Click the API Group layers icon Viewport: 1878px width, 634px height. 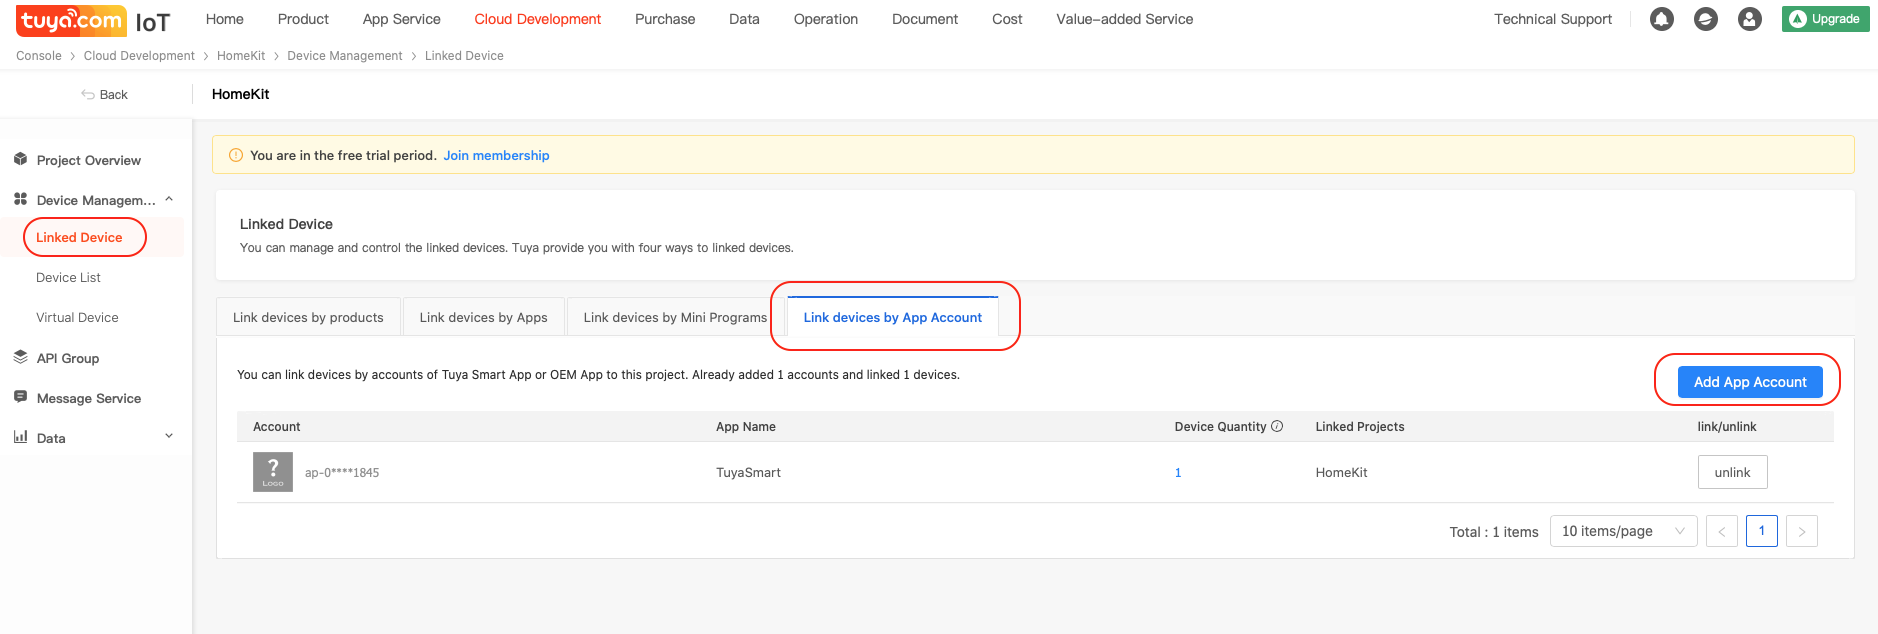pos(20,357)
